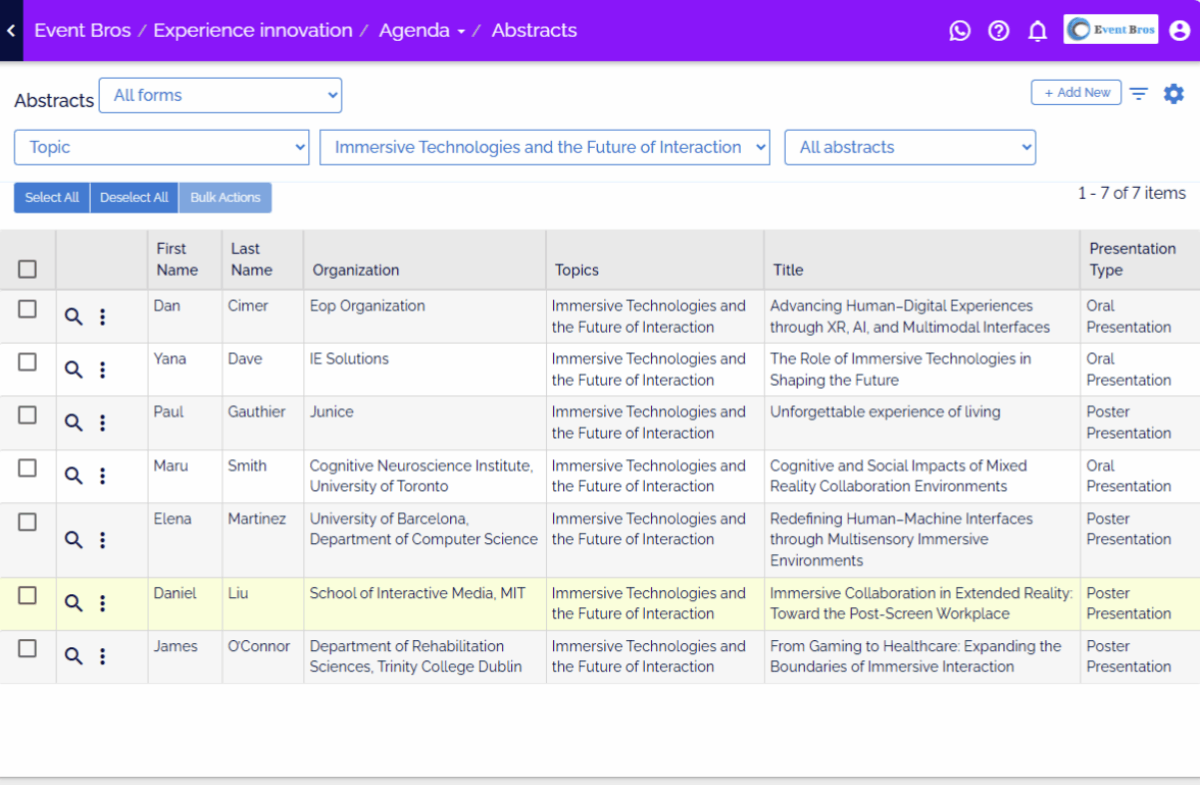
Task: Open the Agenda breadcrumb menu
Action: tap(421, 31)
